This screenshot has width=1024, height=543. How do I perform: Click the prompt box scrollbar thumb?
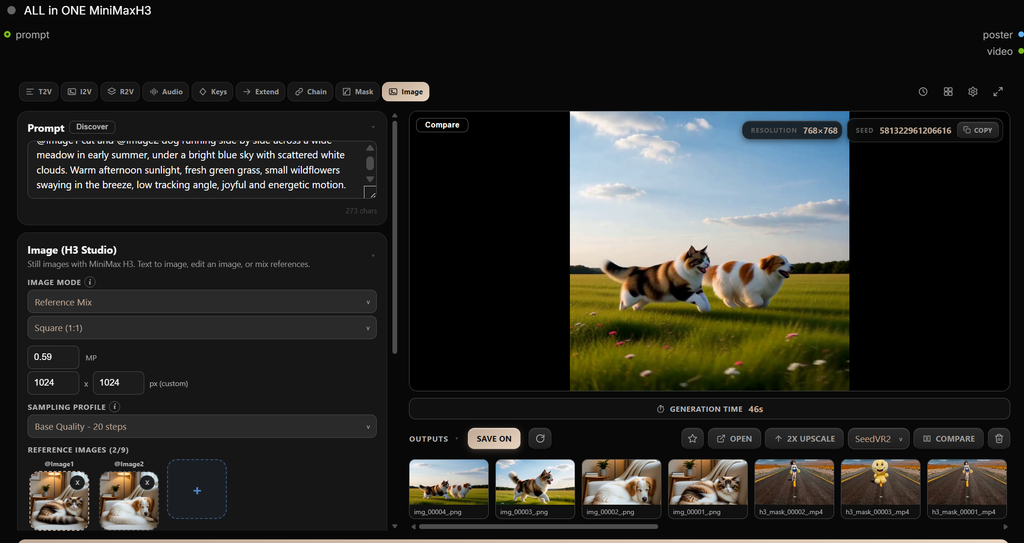pyautogui.click(x=370, y=163)
